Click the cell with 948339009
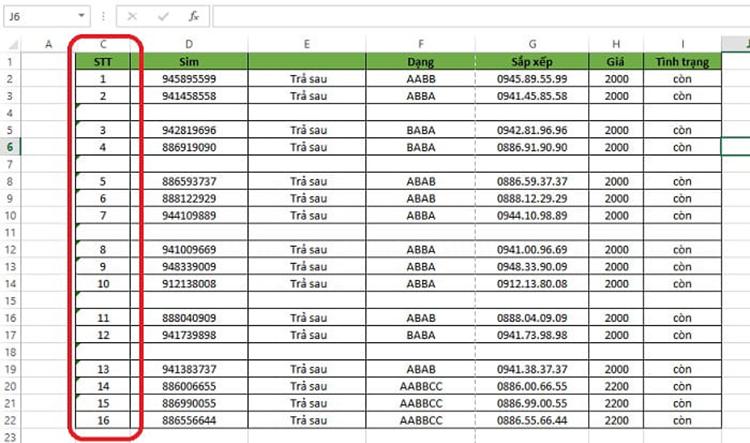 click(x=189, y=266)
